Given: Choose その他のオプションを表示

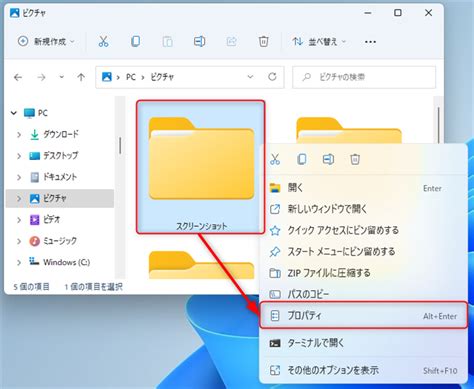Looking at the screenshot, I should [364, 370].
